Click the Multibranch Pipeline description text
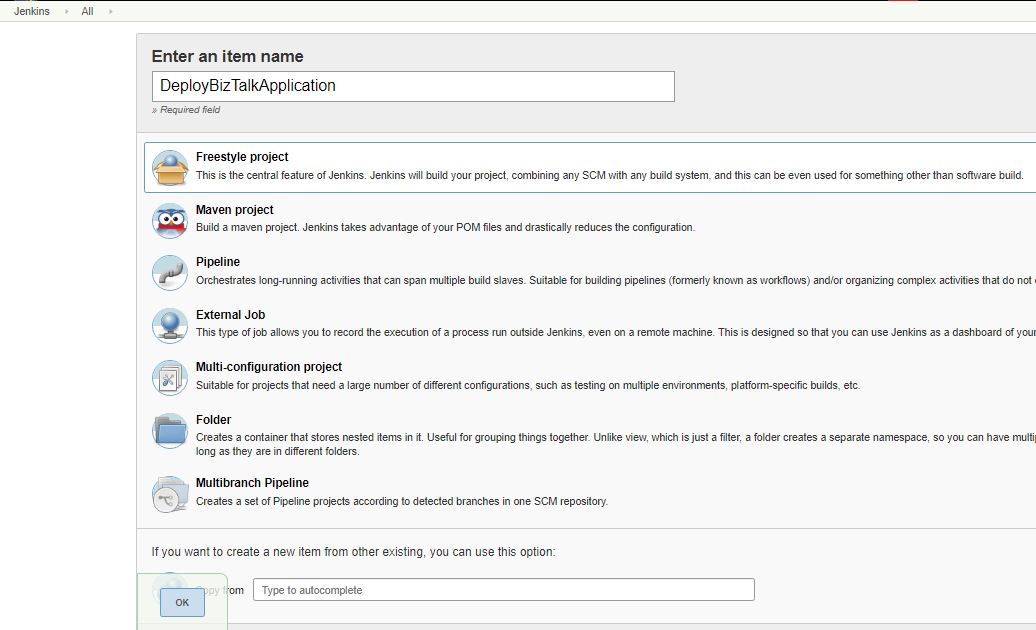The height and width of the screenshot is (630, 1036). click(x=402, y=501)
